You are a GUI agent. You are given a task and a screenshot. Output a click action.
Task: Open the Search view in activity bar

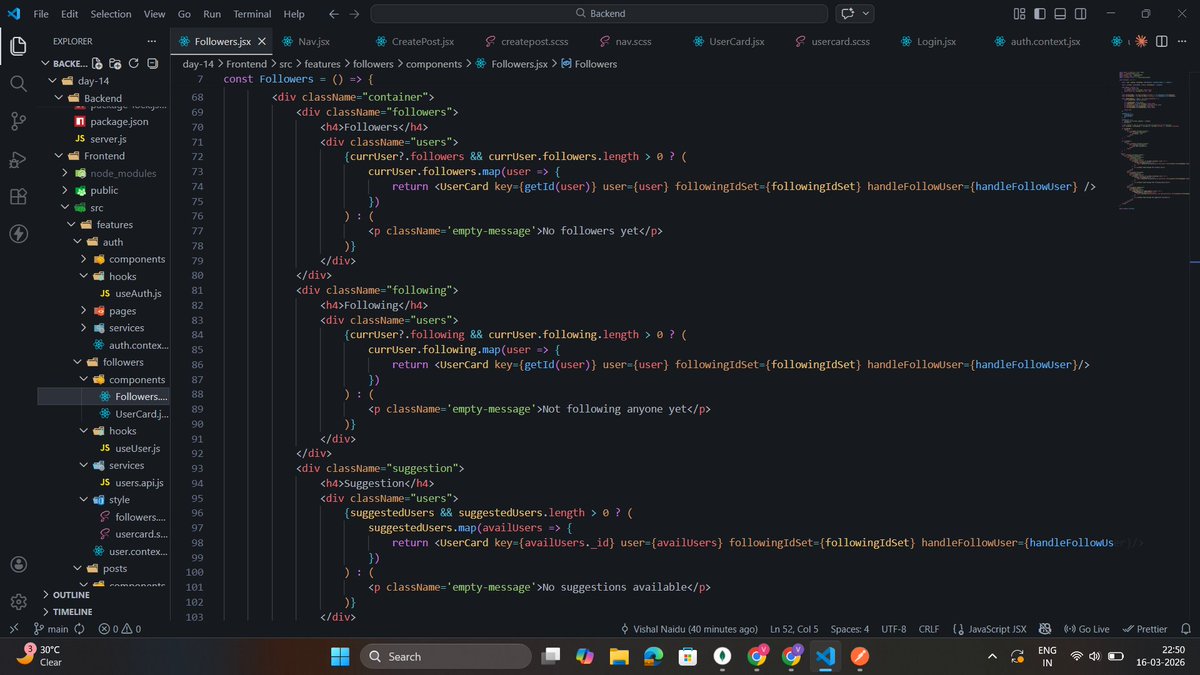click(18, 83)
